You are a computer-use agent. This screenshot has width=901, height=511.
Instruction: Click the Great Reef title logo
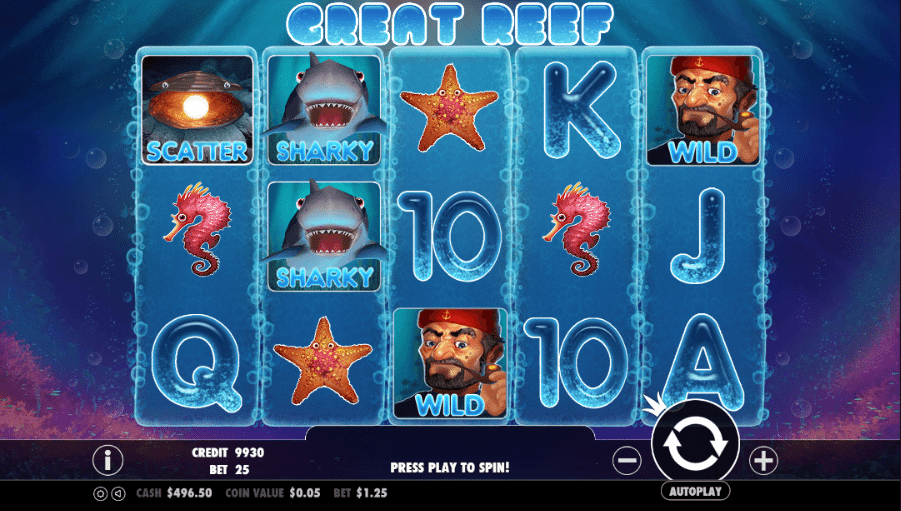point(450,23)
